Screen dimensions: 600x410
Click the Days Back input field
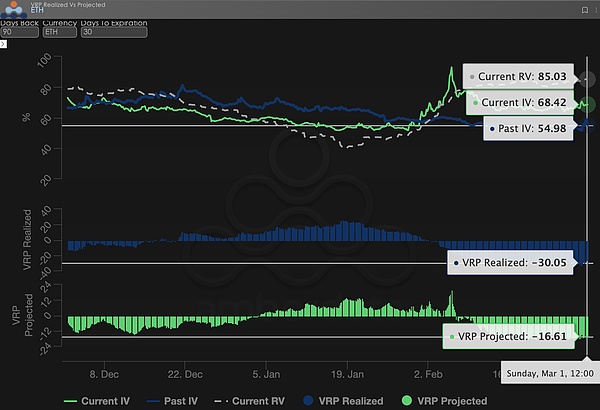pyautogui.click(x=19, y=31)
